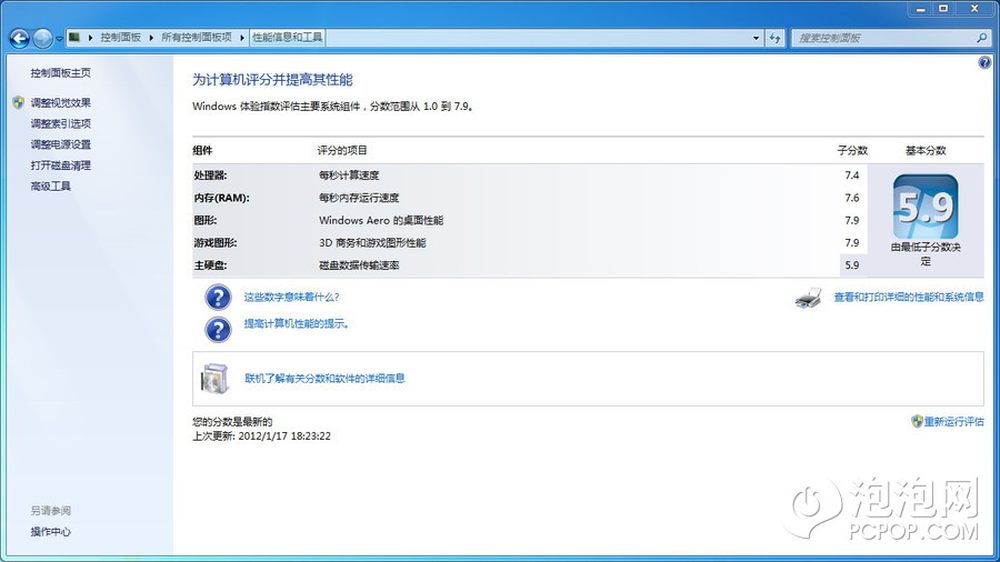
Task: Open 高级工具 link
Action: click(50, 186)
